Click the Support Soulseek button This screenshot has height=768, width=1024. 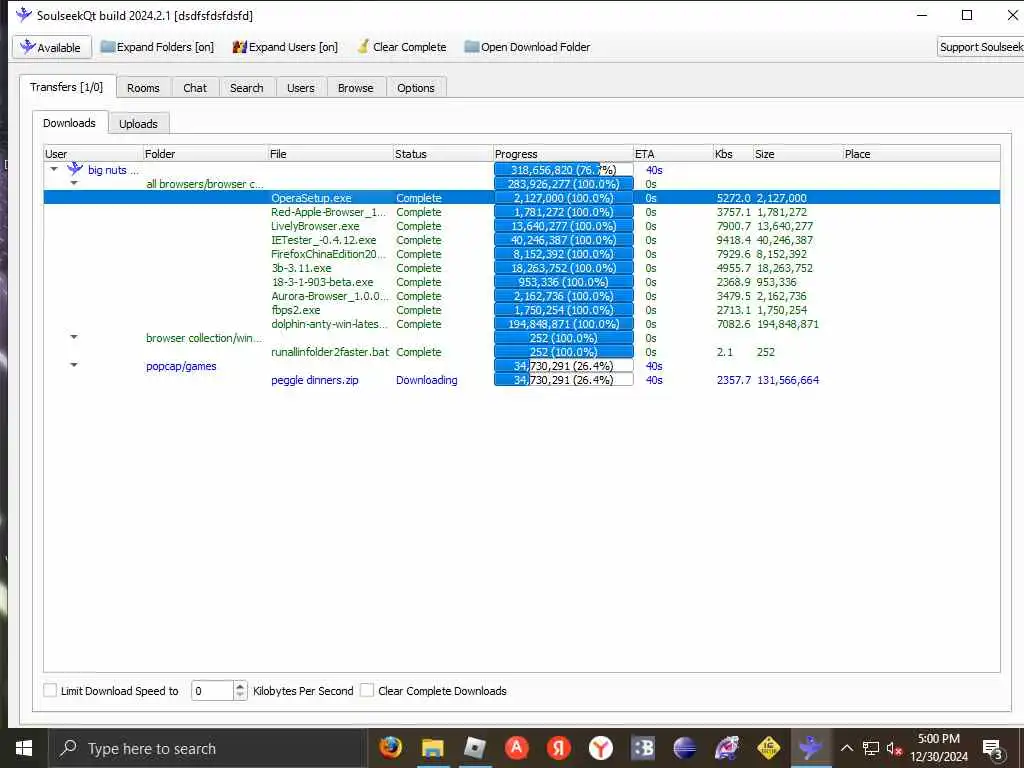tap(980, 47)
